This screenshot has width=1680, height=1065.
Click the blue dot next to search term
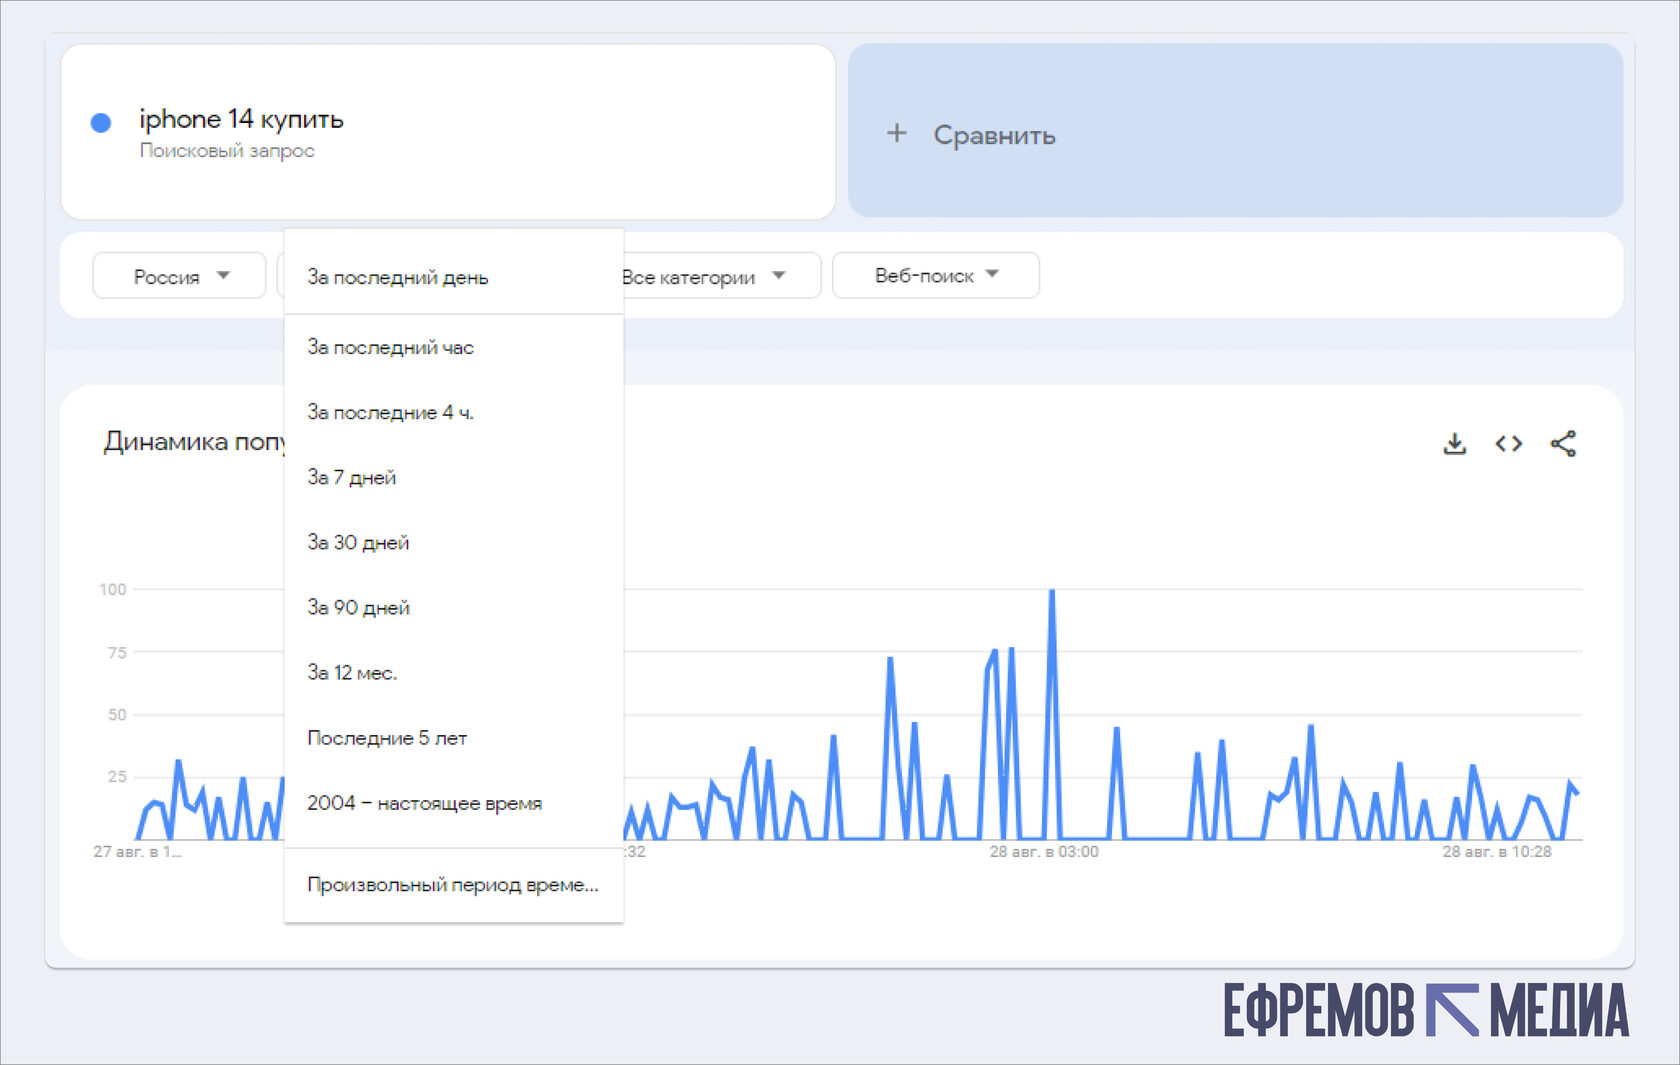[101, 122]
